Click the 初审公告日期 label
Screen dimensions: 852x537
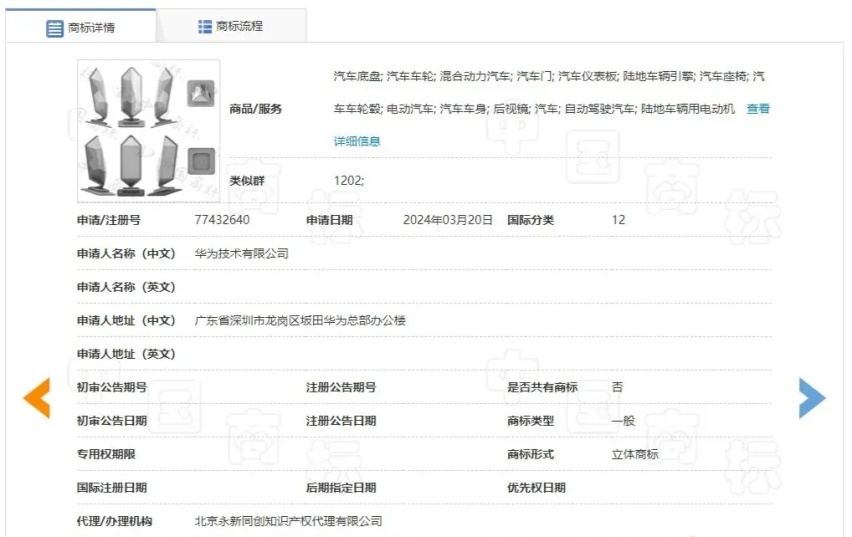(112, 420)
